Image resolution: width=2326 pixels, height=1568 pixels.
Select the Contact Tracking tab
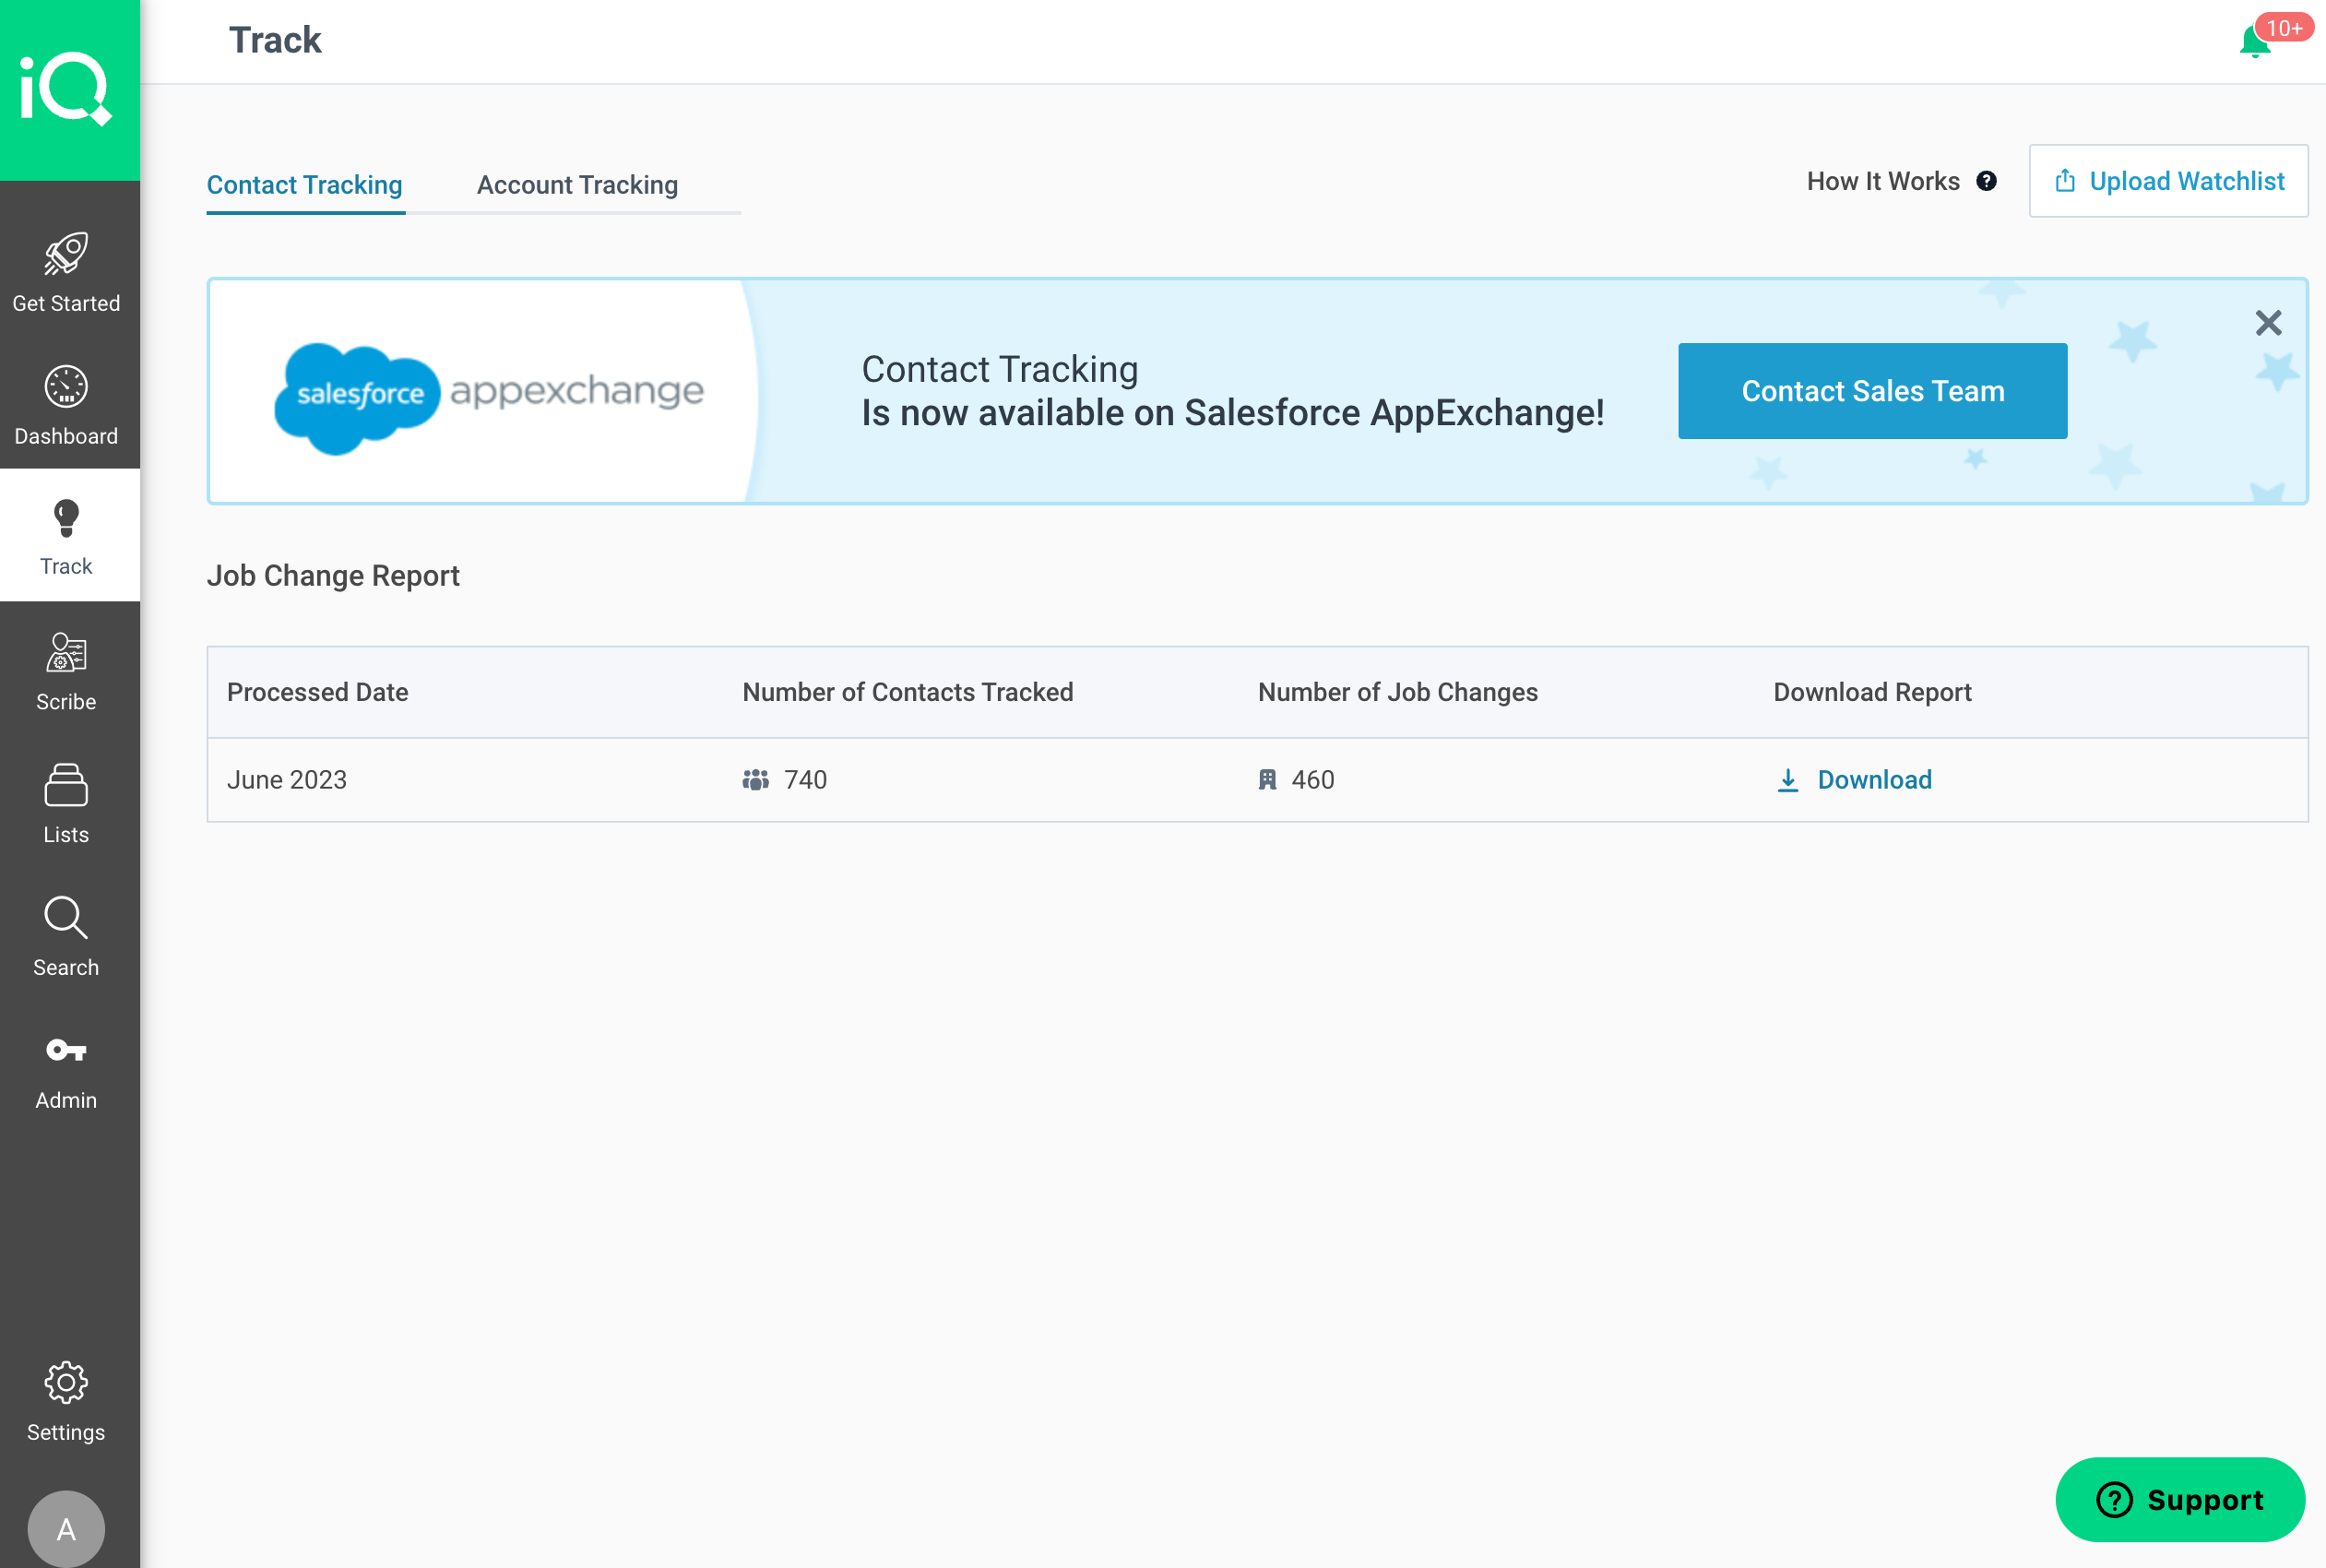(x=305, y=184)
